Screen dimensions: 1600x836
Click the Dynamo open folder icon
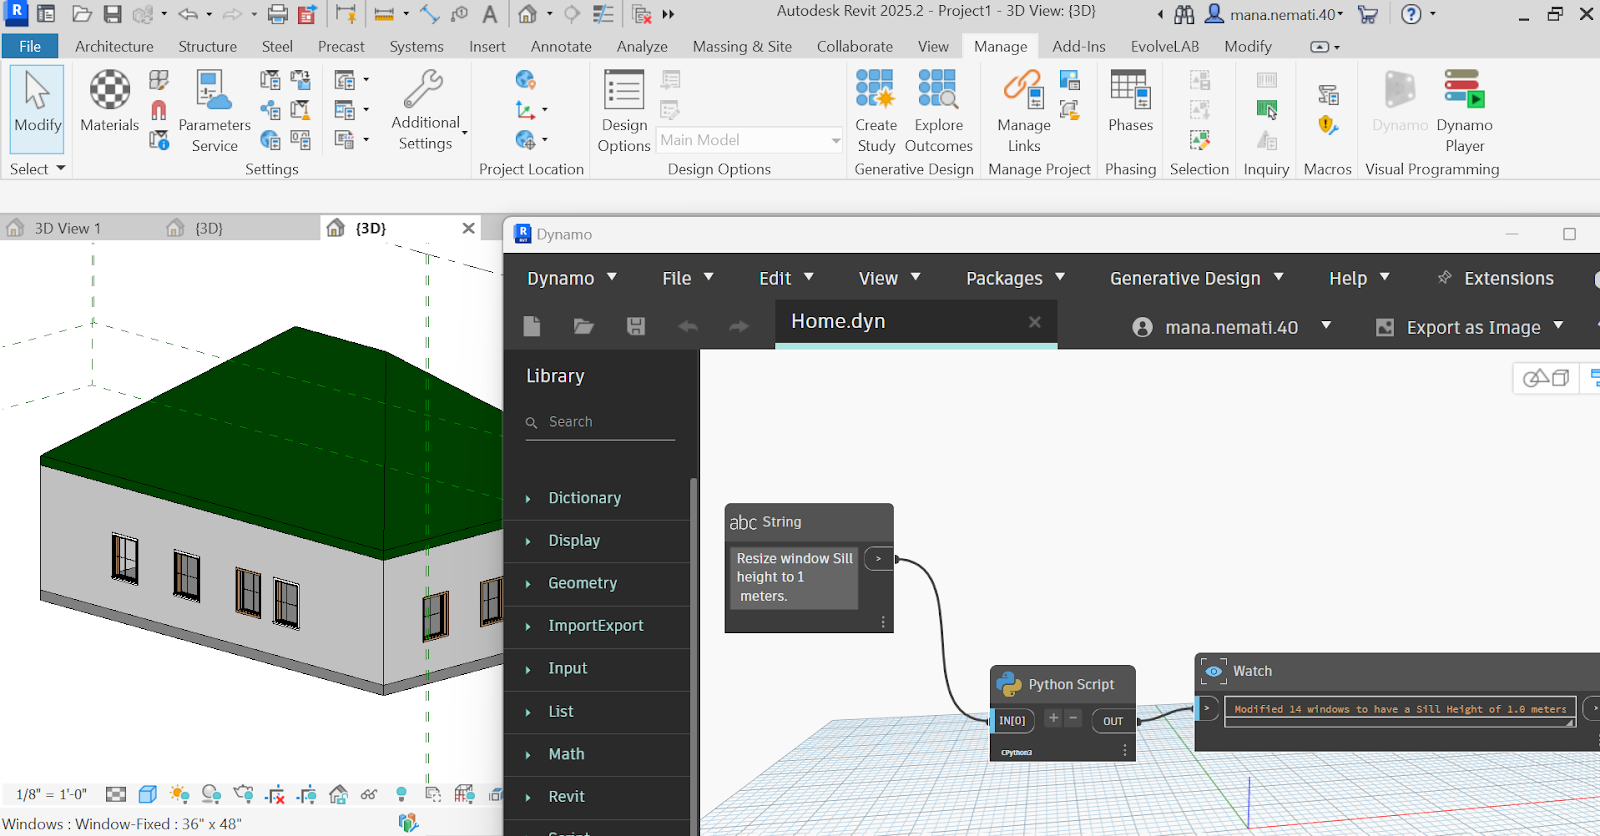pyautogui.click(x=584, y=326)
